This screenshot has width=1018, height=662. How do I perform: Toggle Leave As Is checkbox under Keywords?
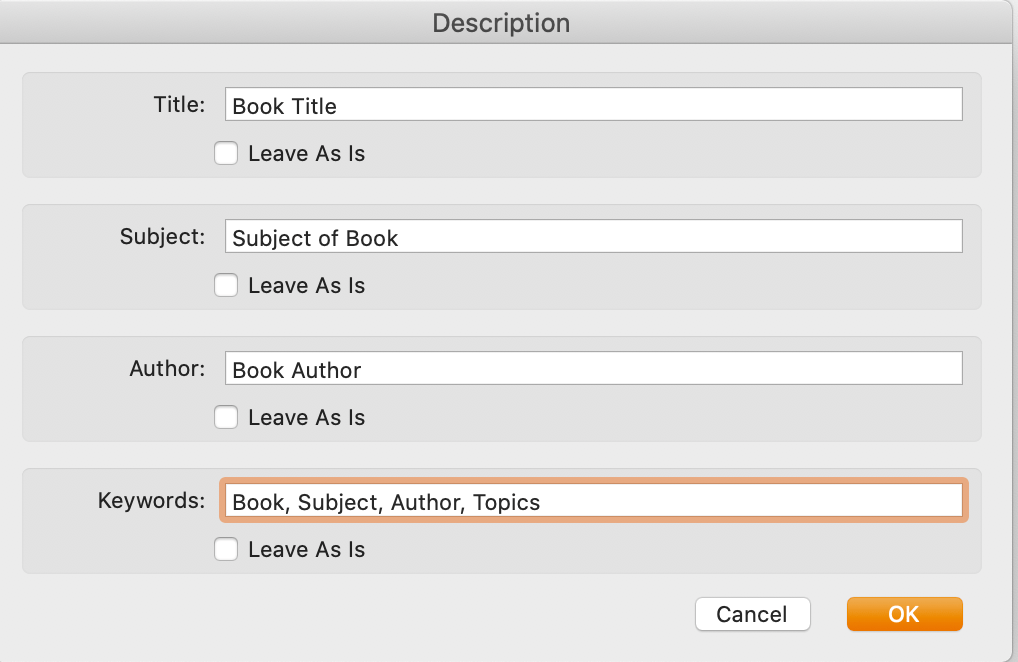(226, 550)
